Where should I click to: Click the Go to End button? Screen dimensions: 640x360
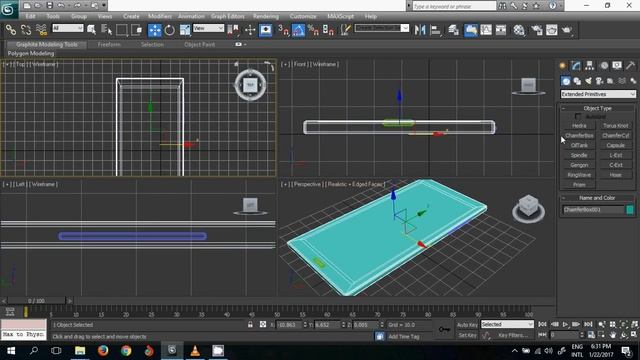588,324
